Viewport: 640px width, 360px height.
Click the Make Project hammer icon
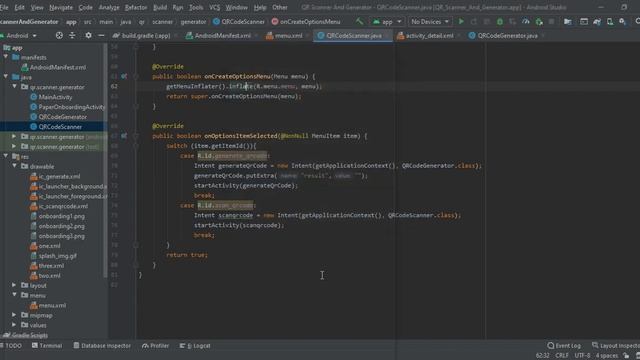(x=360, y=21)
